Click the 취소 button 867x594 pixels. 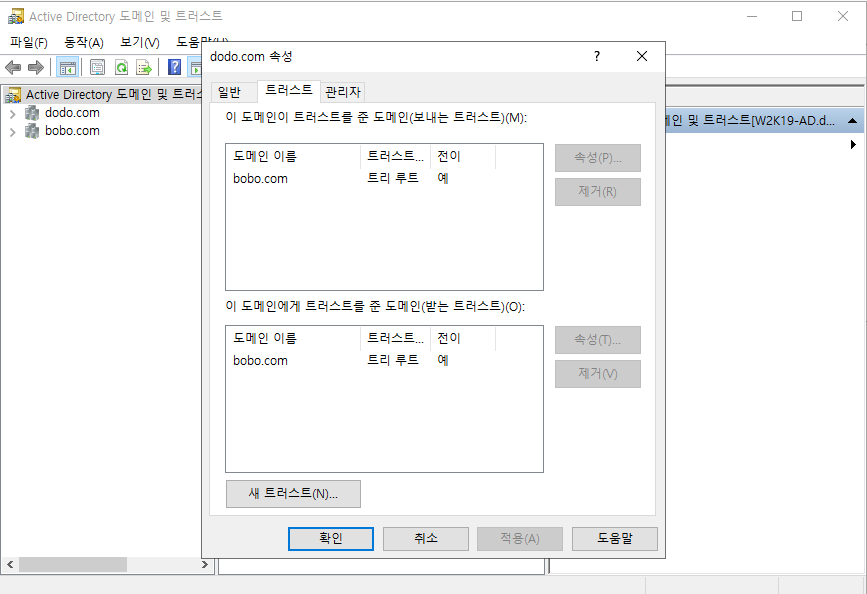pos(426,538)
